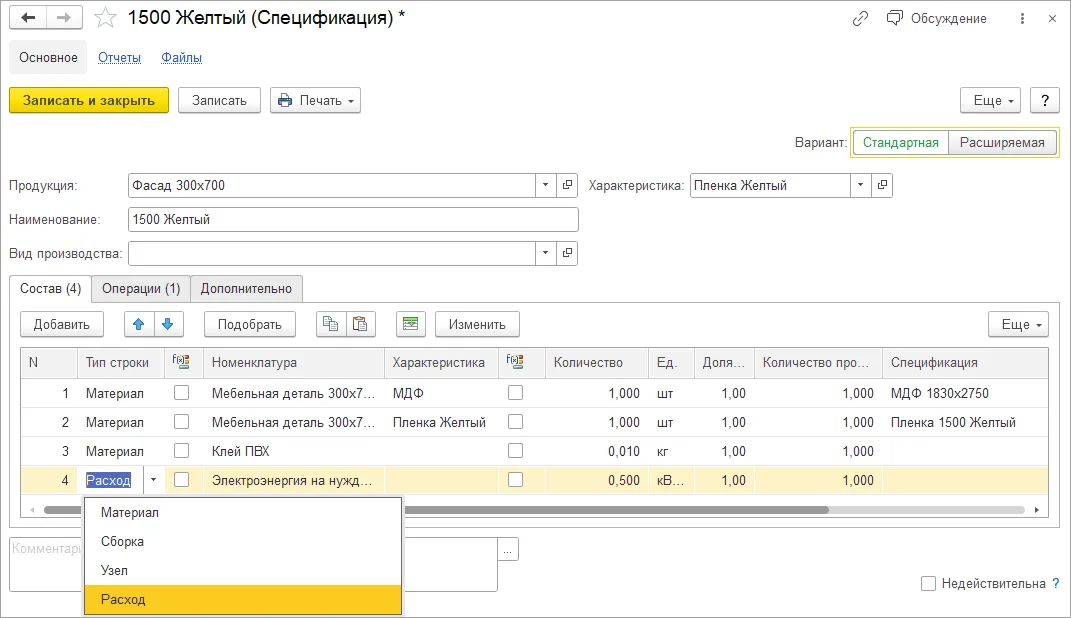Viewport: 1071px width, 618px height.
Task: Enable Недействительна checkbox
Action: [928, 583]
